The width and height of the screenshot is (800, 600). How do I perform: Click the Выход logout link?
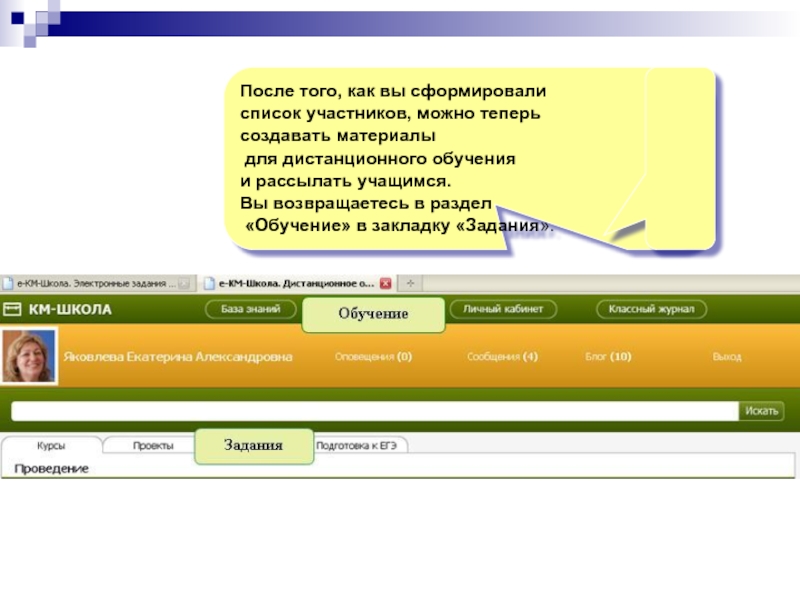coord(727,357)
